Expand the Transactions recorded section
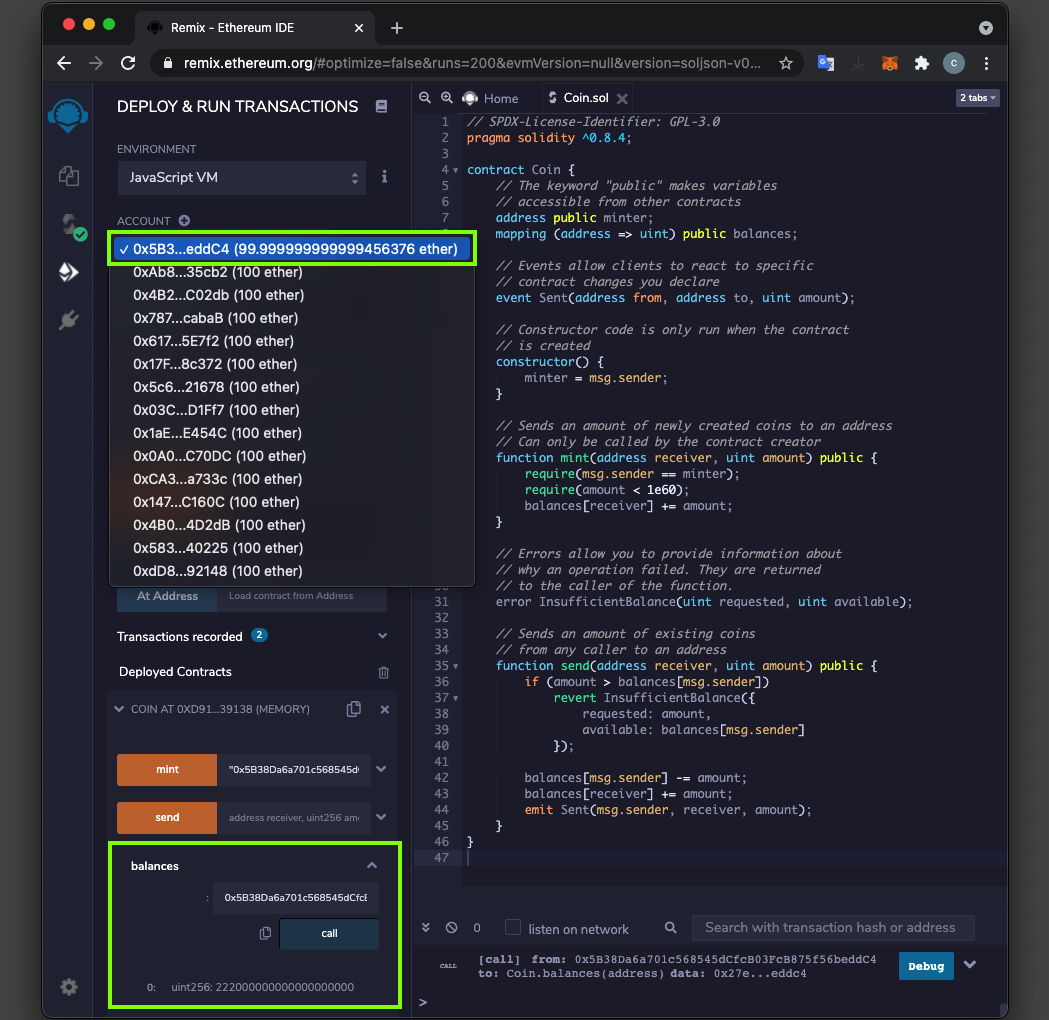 [382, 635]
